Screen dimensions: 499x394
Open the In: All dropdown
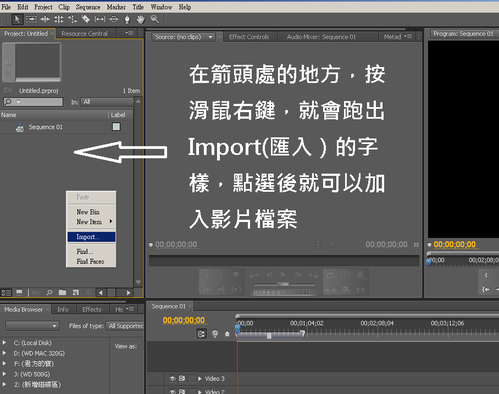pyautogui.click(x=107, y=102)
